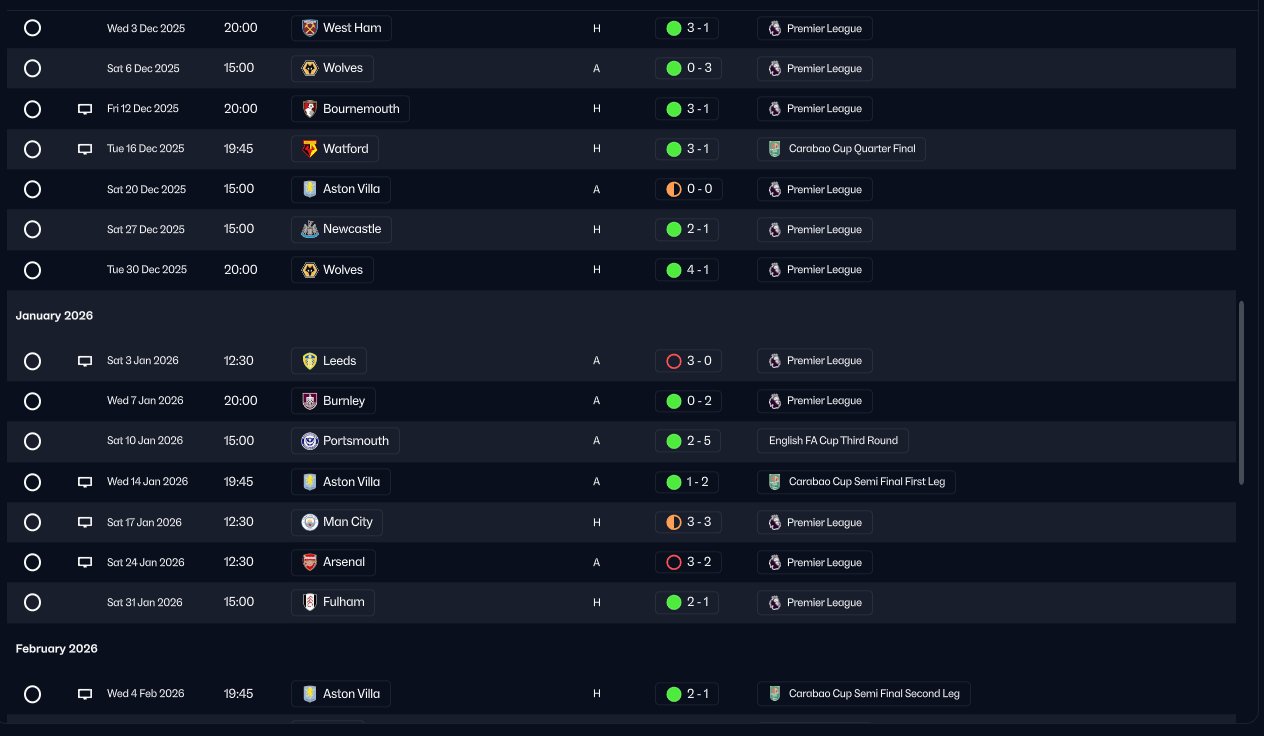Click the TV broadcast icon for Bournemouth match
Viewport: 1264px width, 736px height.
pyautogui.click(x=85, y=109)
